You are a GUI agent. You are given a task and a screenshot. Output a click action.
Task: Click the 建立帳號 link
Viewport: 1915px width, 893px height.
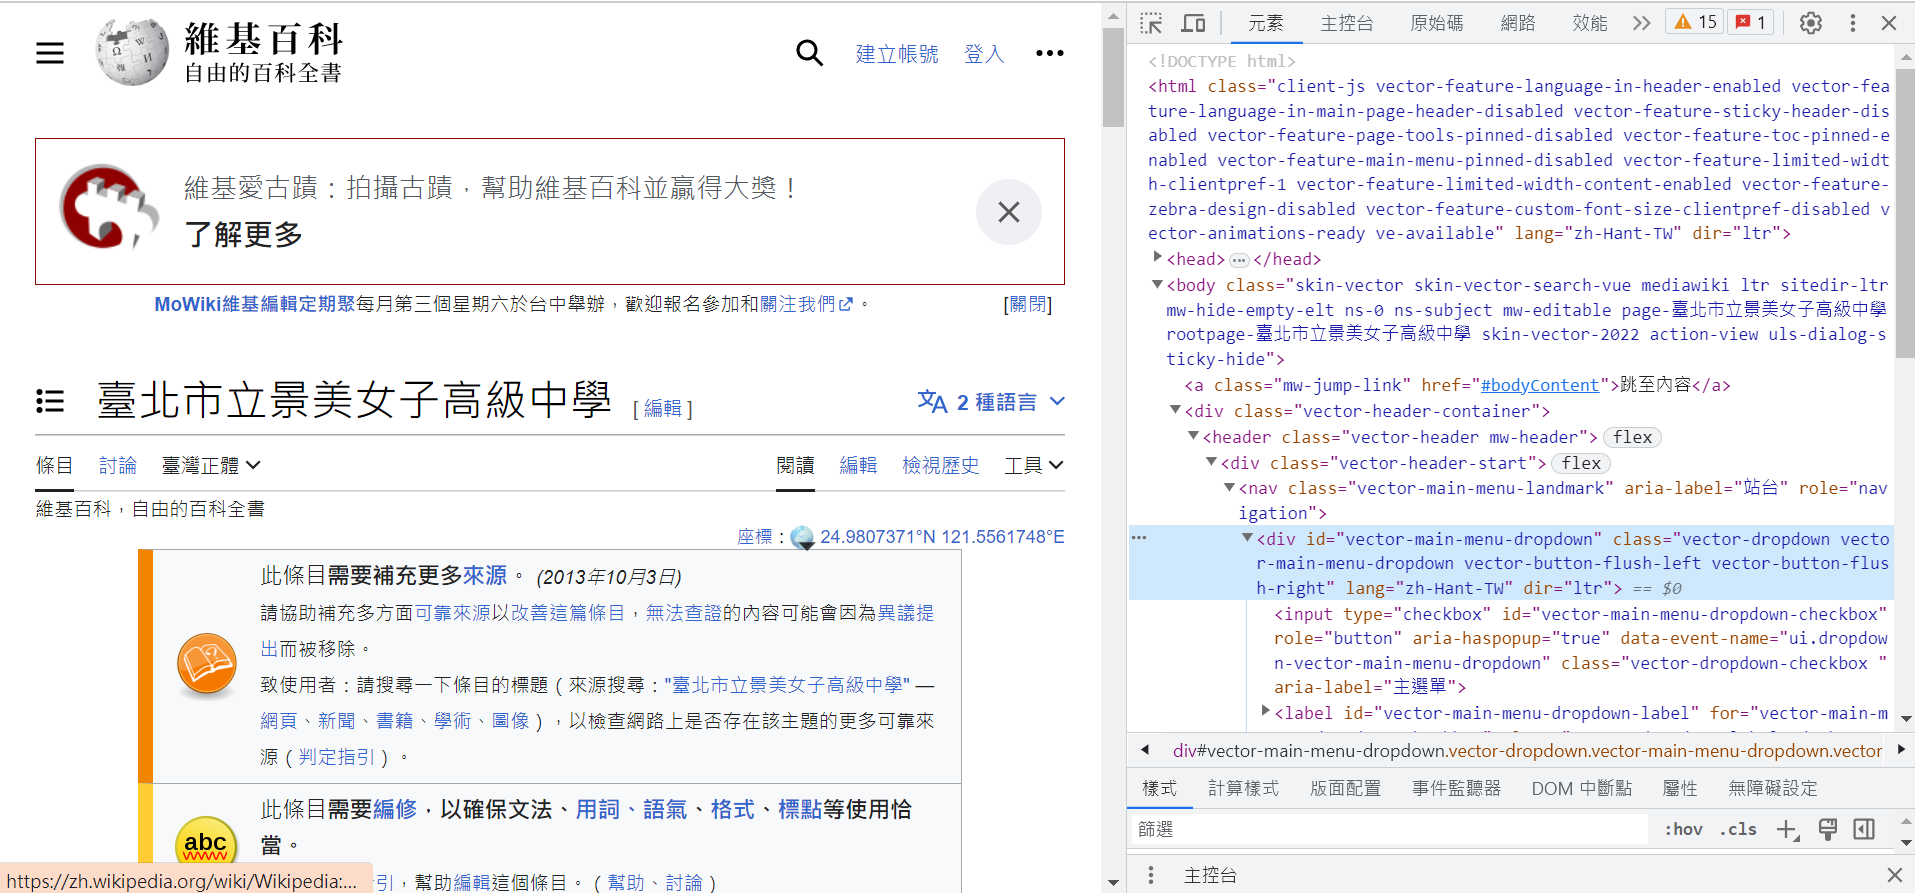click(x=897, y=54)
